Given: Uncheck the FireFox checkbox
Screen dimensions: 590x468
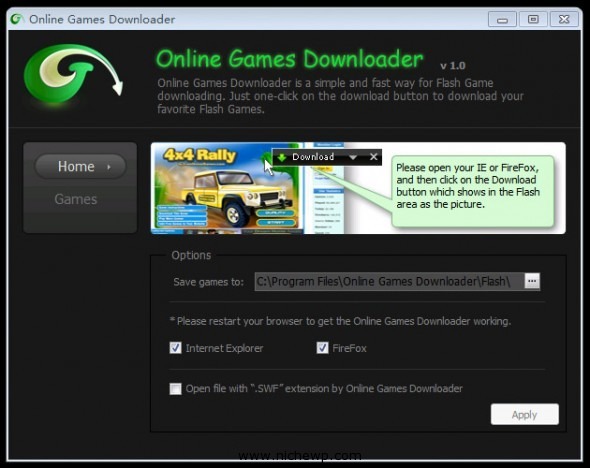Looking at the screenshot, I should (x=322, y=348).
